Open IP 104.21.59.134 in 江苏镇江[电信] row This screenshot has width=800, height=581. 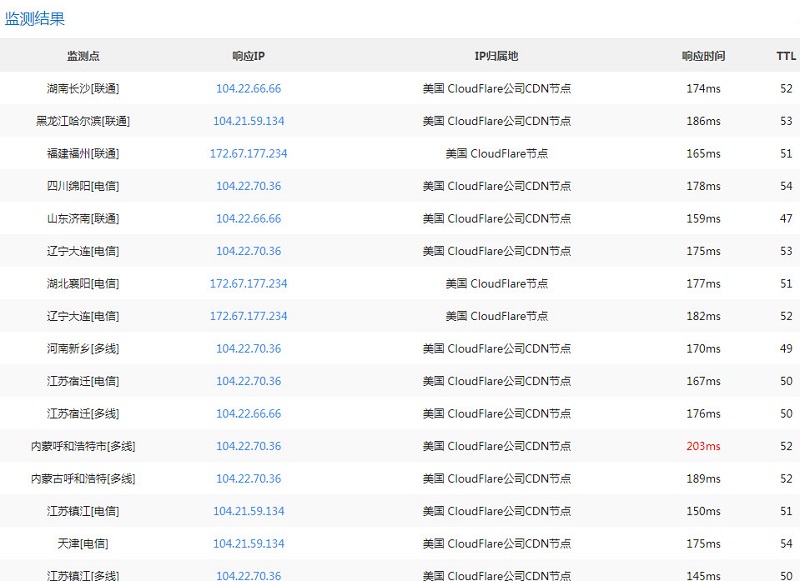click(x=248, y=511)
